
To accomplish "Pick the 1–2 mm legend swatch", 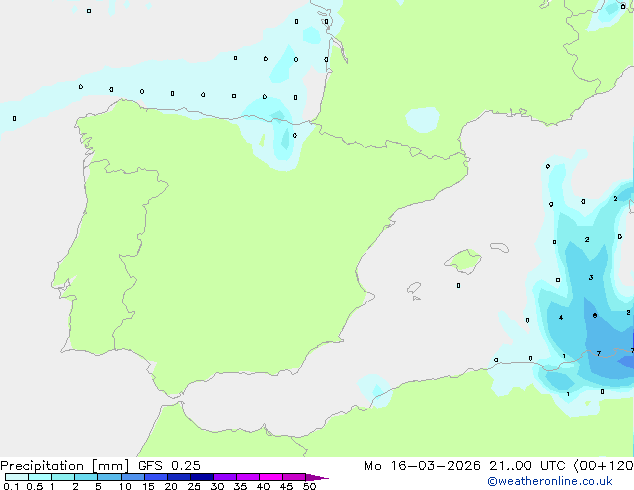I will click(x=63, y=477).
